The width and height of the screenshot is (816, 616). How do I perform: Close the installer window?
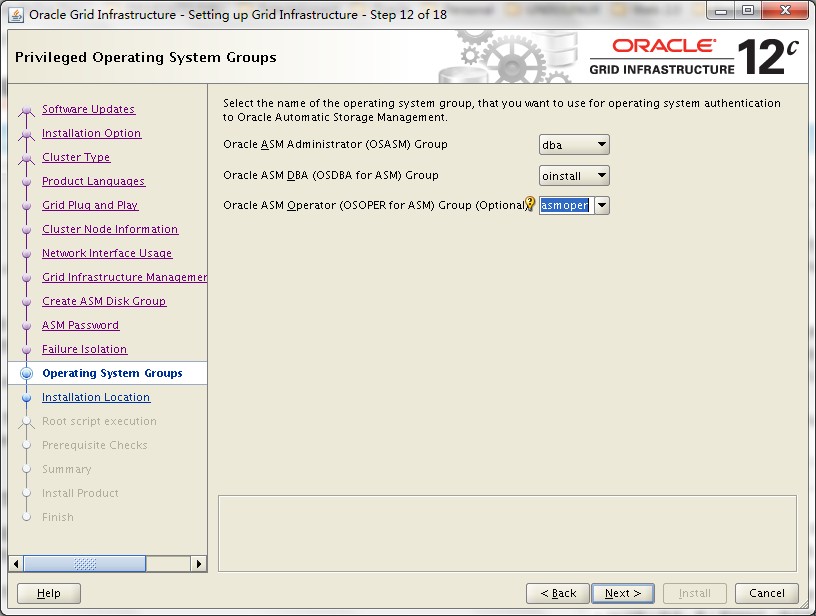786,11
